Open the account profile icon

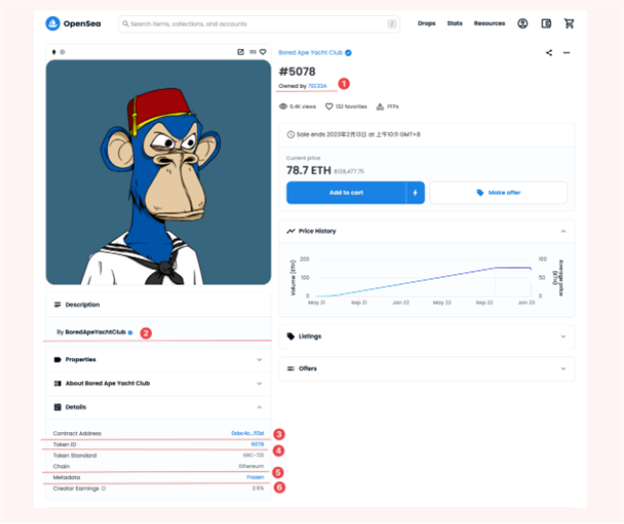(x=523, y=23)
